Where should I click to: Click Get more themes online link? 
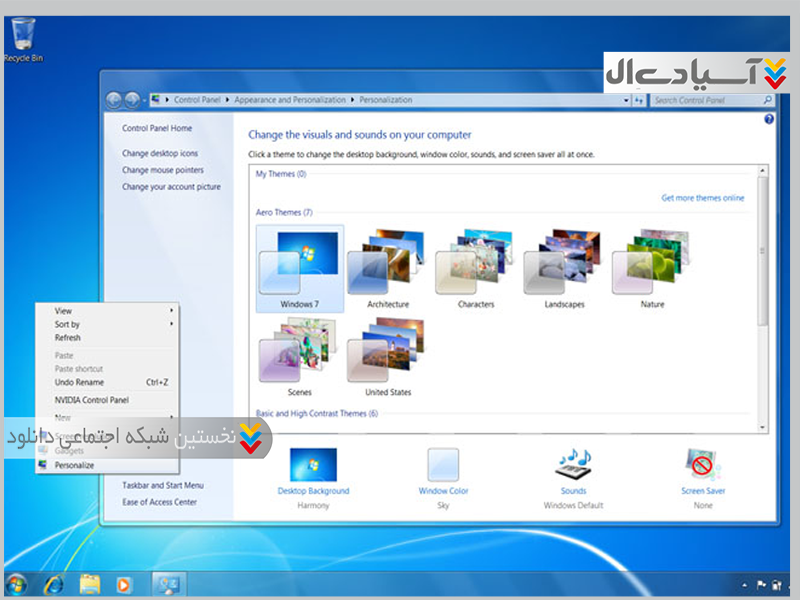[702, 198]
